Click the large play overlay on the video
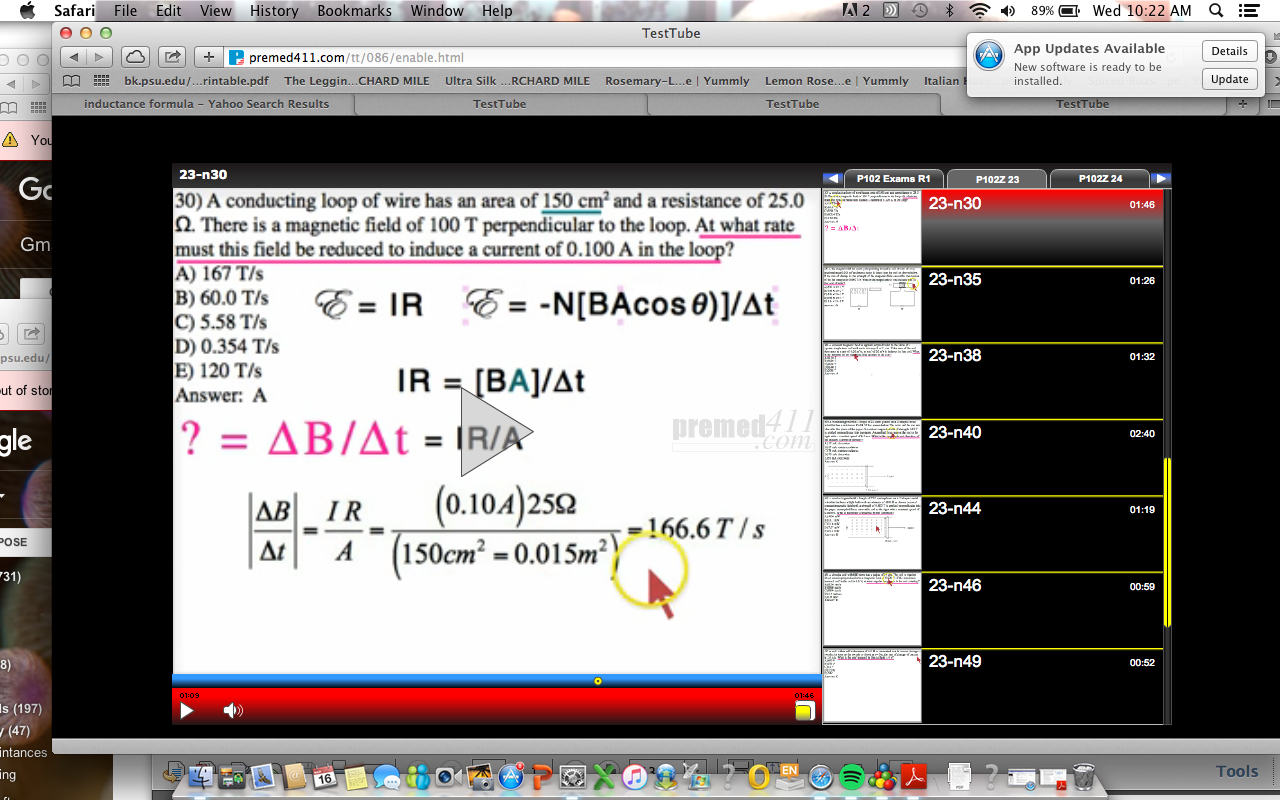The width and height of the screenshot is (1280, 800). click(x=495, y=432)
